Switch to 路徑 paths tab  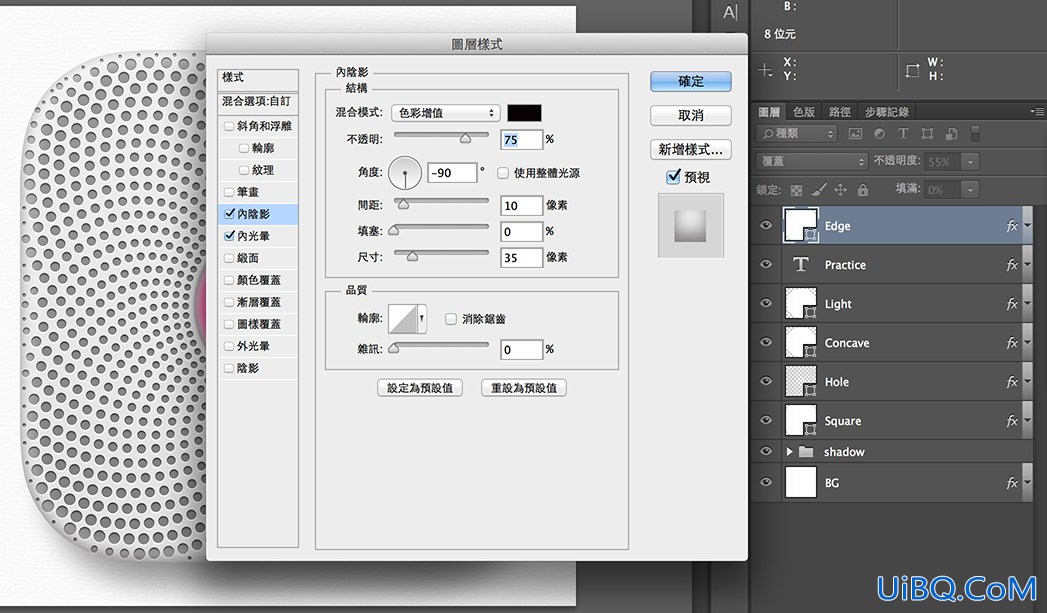[x=839, y=112]
